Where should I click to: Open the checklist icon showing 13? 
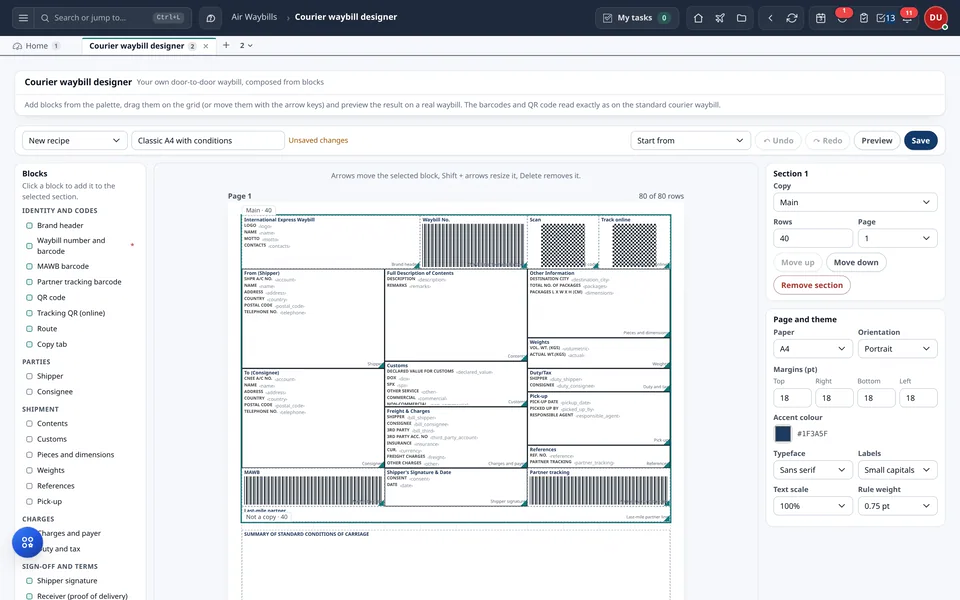point(885,18)
